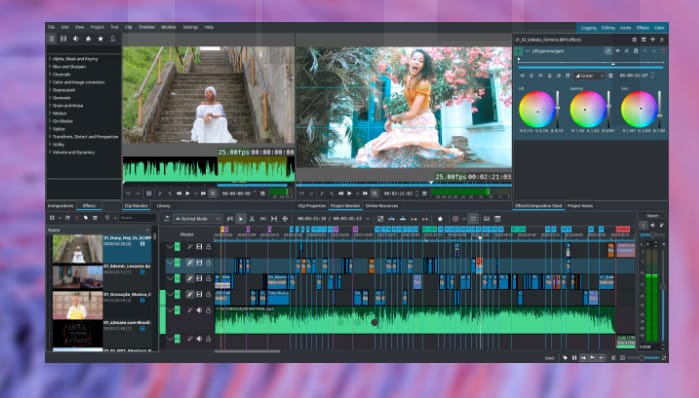The width and height of the screenshot is (699, 398).
Task: Move Lift/gamma/gain effect up
Action: click(x=645, y=51)
